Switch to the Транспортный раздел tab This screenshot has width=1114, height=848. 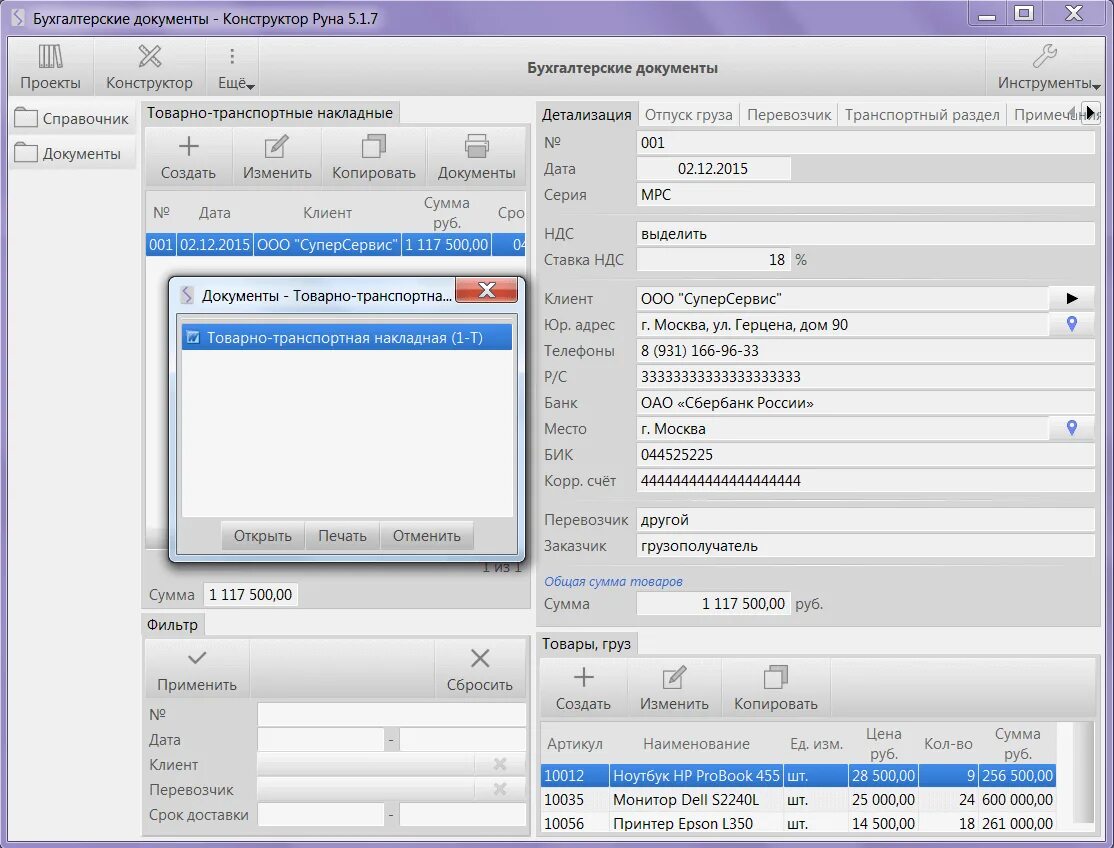[922, 114]
